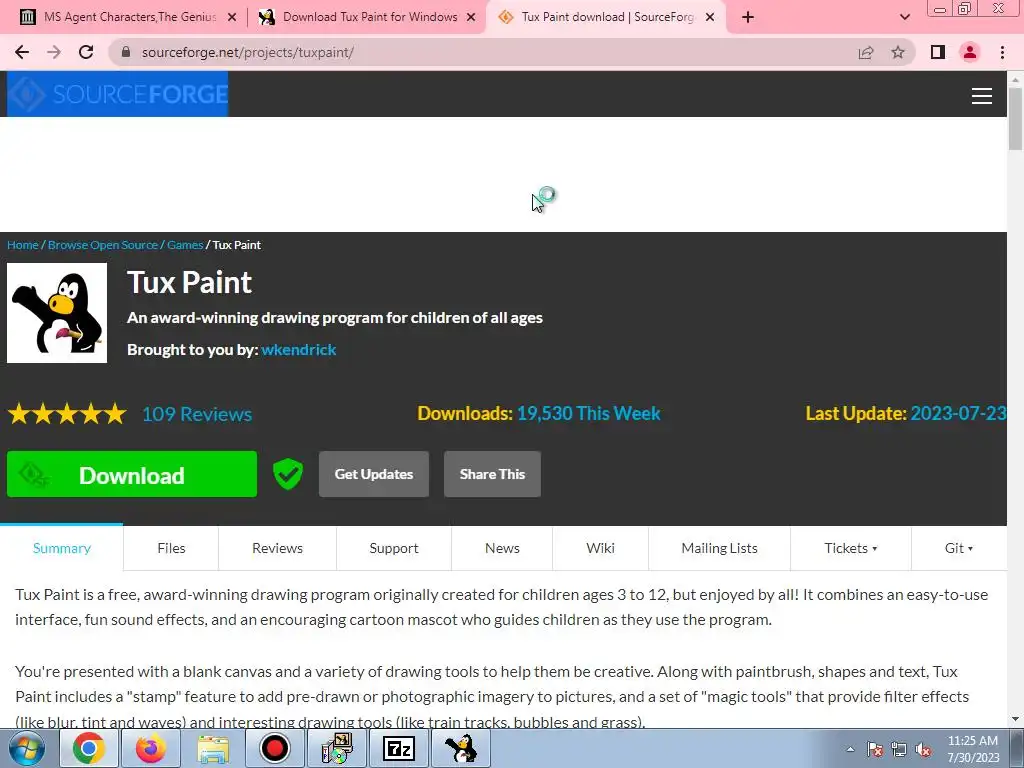Open the installer setup taskbar icon
Viewport: 1024px width, 768px height.
(x=336, y=748)
